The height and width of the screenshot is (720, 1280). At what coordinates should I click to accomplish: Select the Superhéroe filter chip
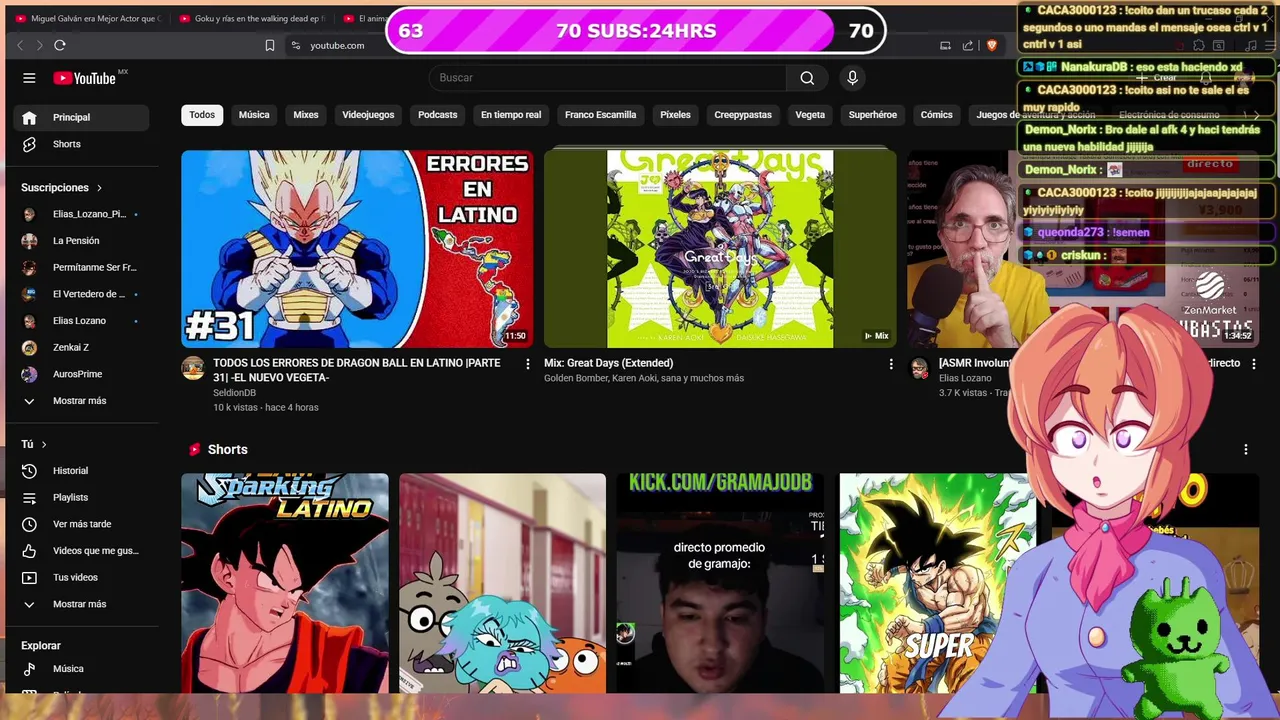click(x=873, y=115)
